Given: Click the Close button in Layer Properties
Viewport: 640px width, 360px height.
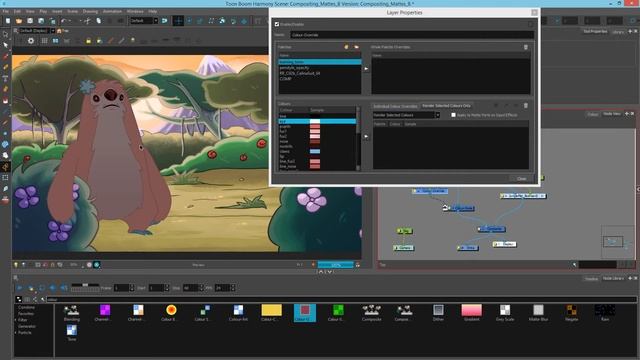Looking at the screenshot, I should pyautogui.click(x=522, y=179).
